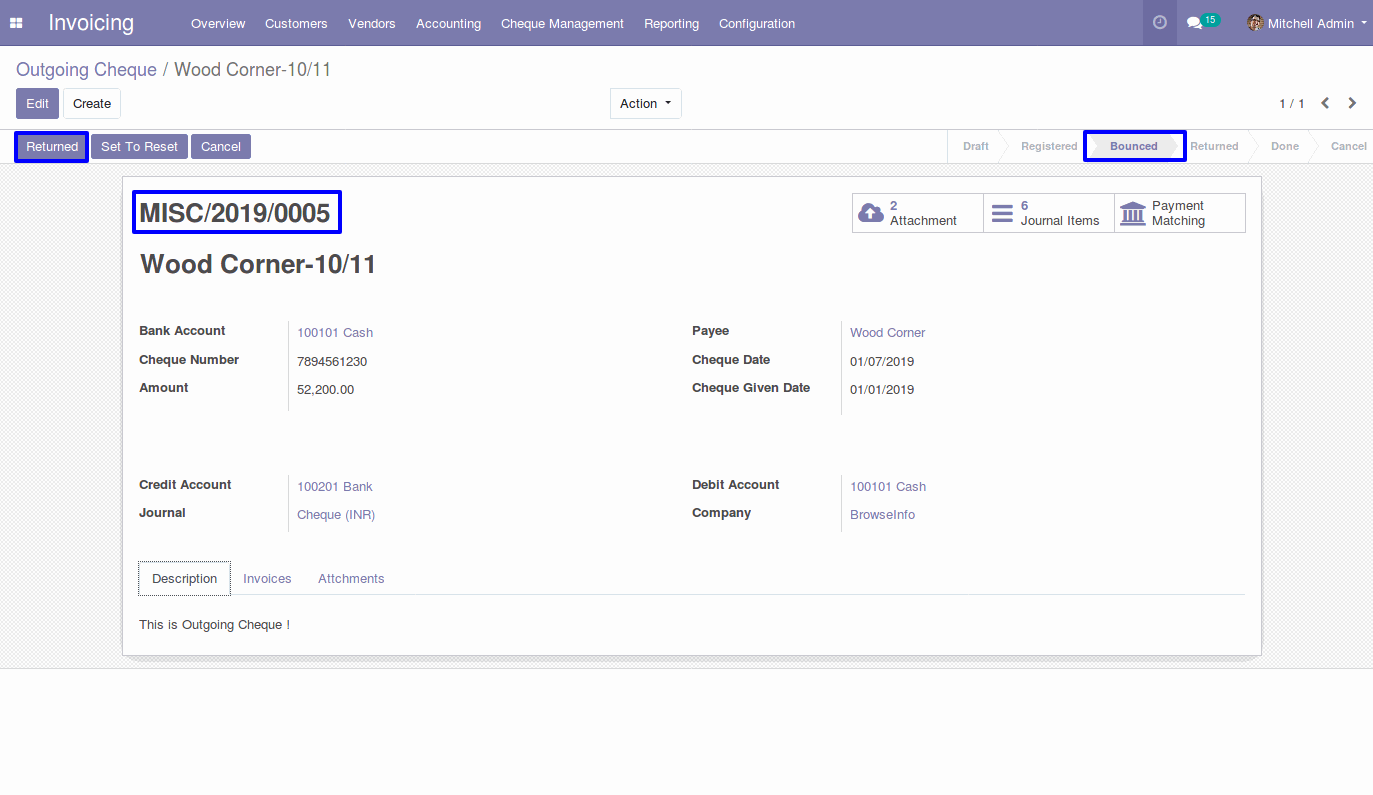Expand the Action dropdown

point(646,104)
